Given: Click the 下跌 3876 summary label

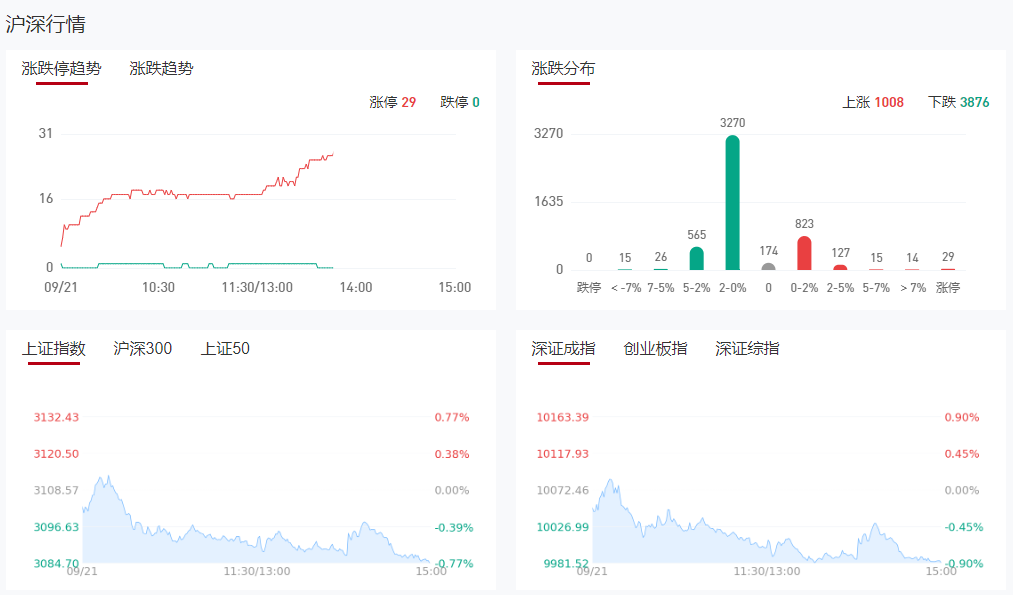Looking at the screenshot, I should (958, 102).
